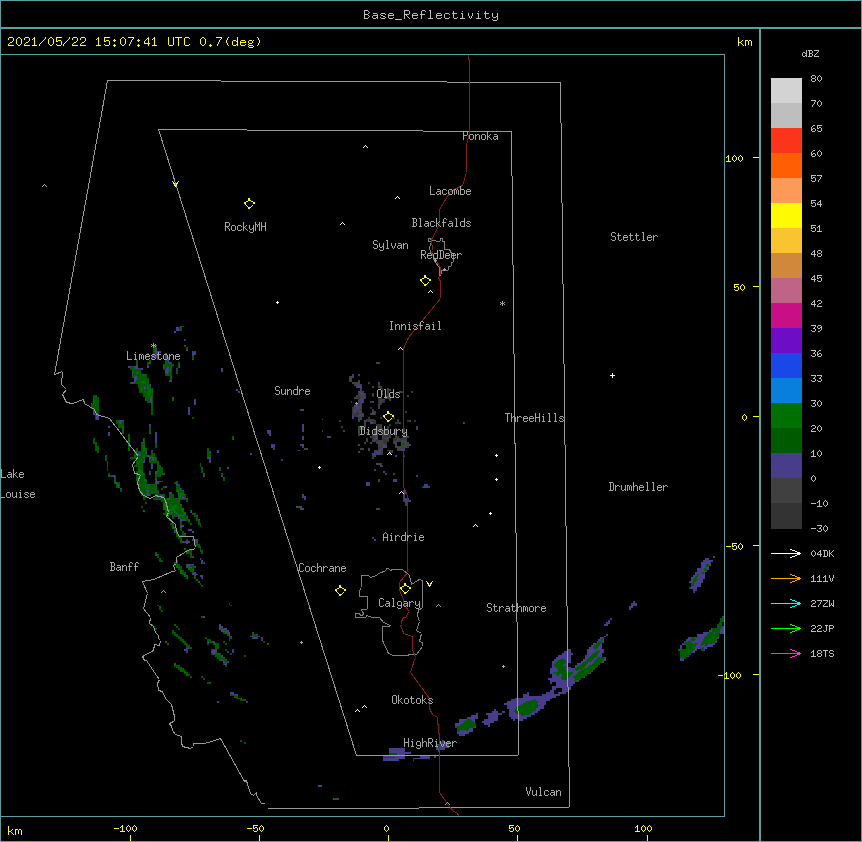Click the Vulcan city label

(543, 792)
